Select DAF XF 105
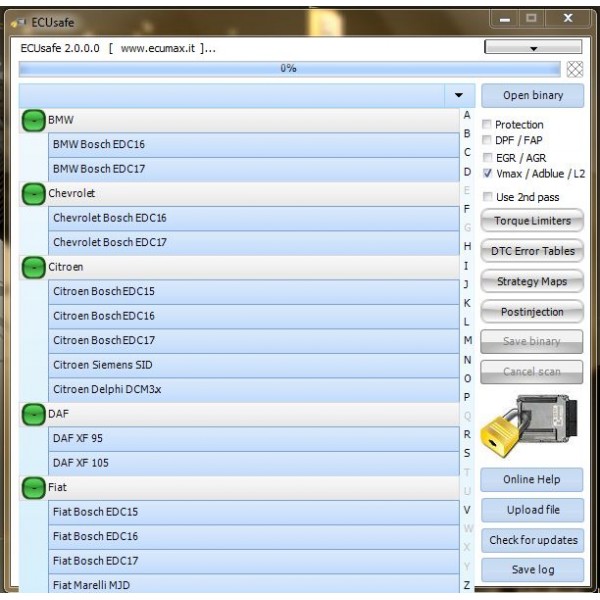This screenshot has height=600, width=600. (254, 463)
